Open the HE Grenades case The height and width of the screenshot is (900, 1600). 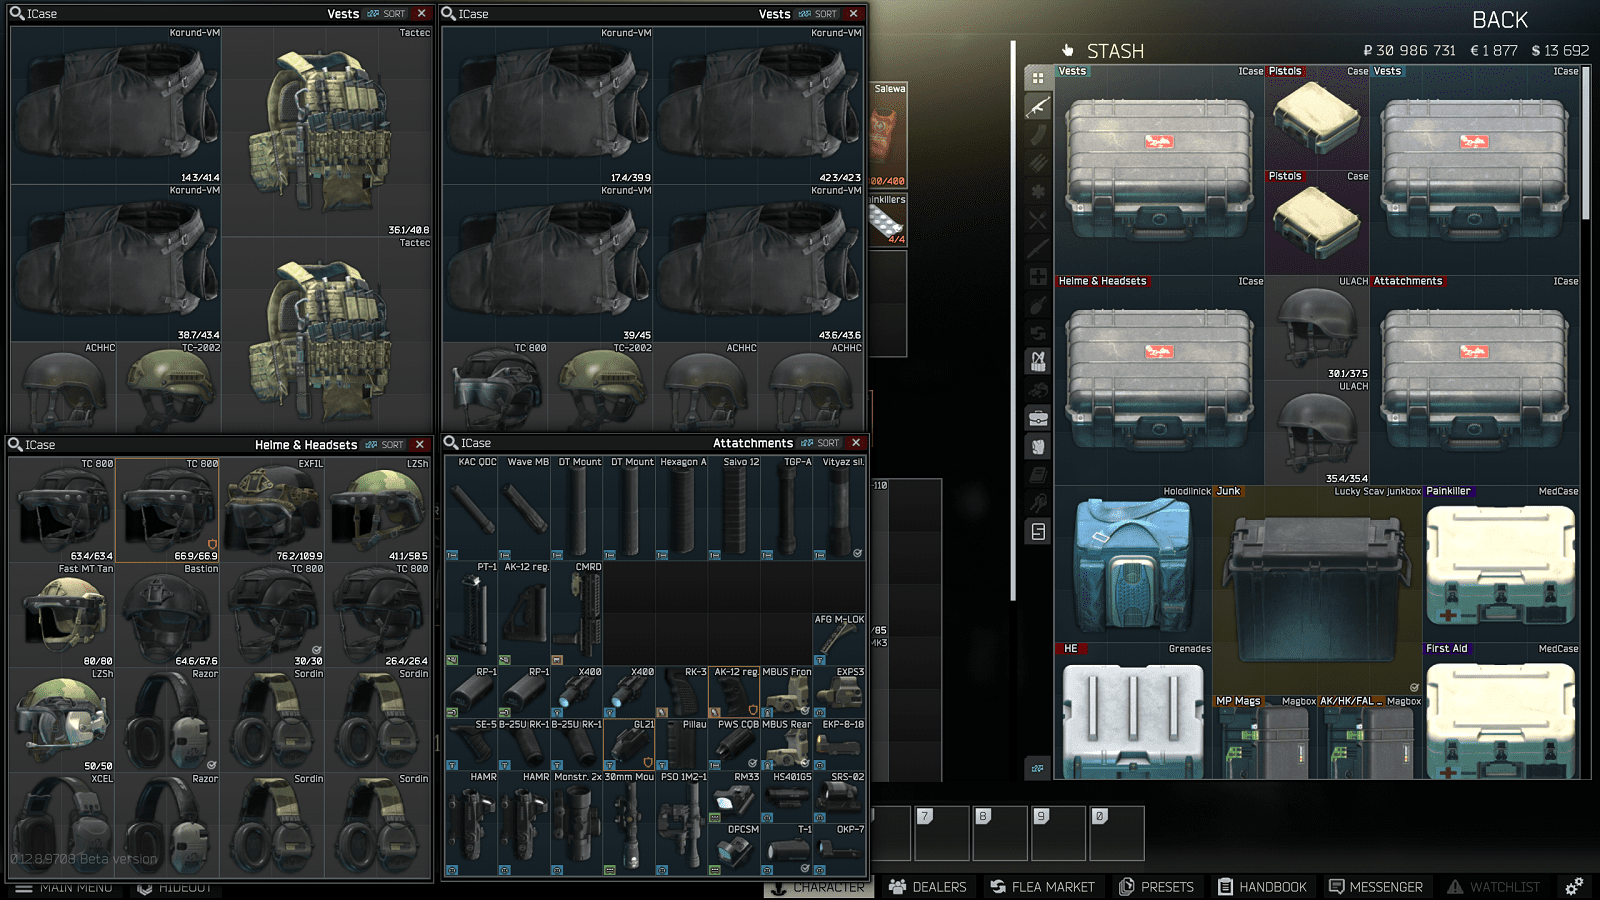pos(1134,711)
